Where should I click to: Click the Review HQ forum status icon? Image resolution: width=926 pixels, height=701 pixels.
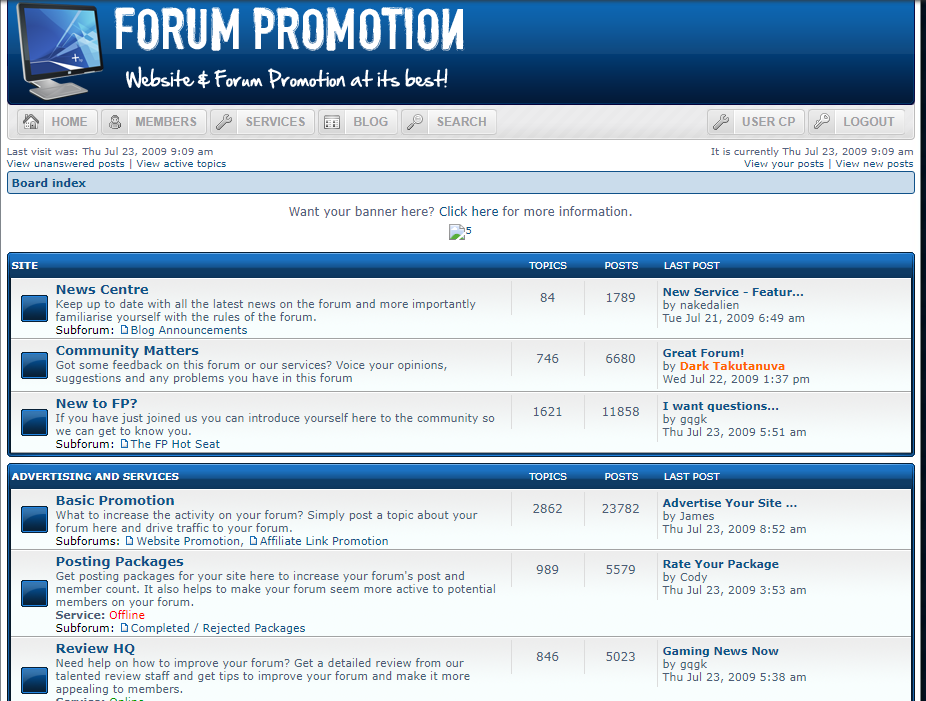point(34,680)
